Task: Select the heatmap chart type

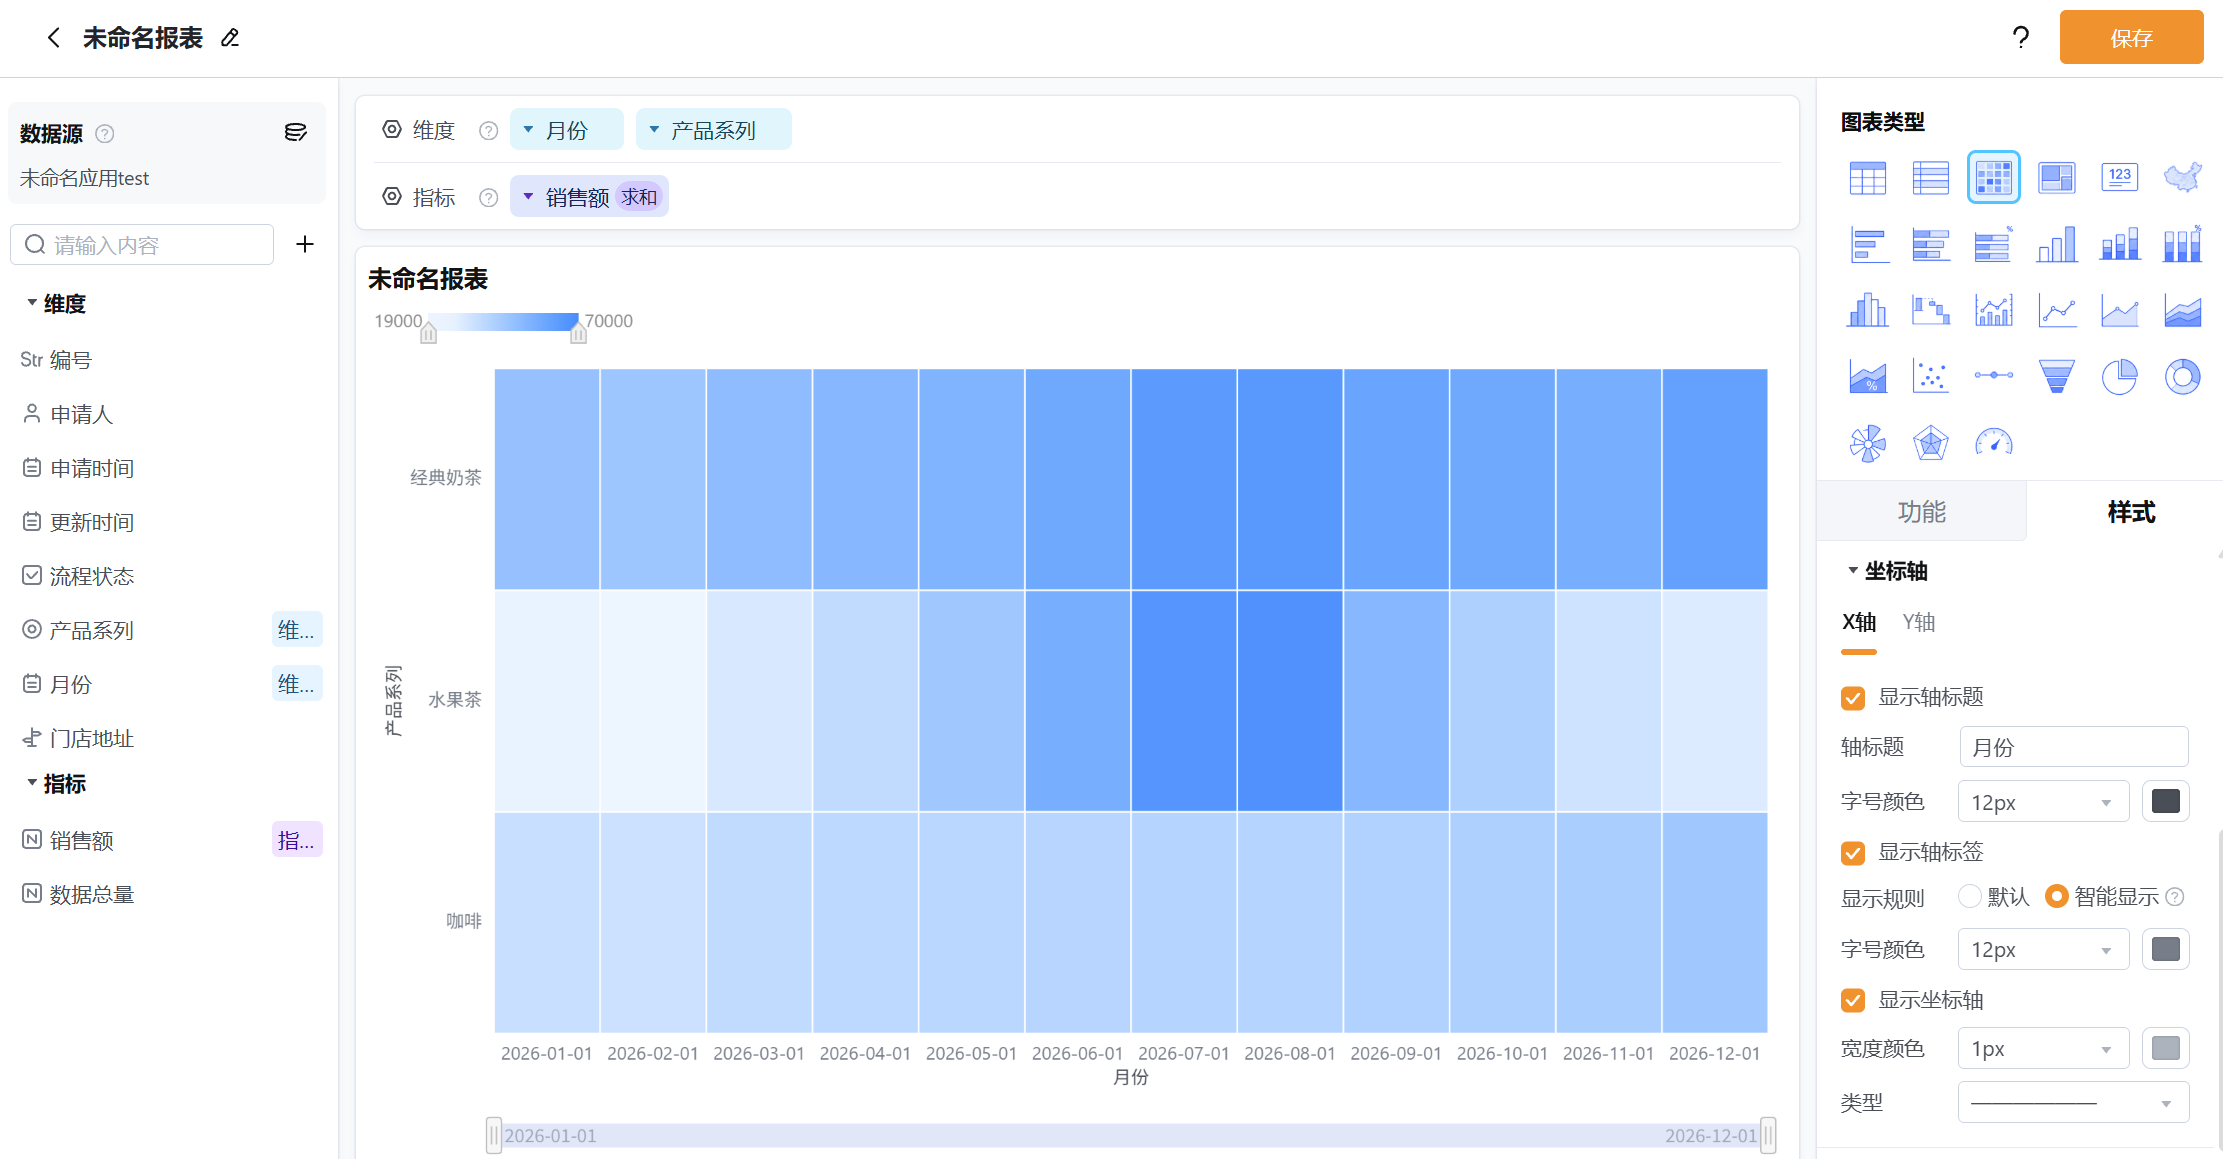Action: coord(1993,178)
